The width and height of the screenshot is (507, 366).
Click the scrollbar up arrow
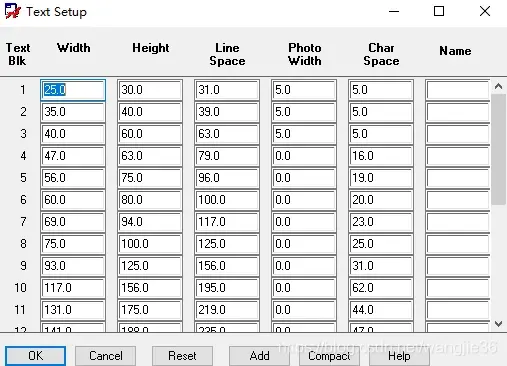click(498, 87)
